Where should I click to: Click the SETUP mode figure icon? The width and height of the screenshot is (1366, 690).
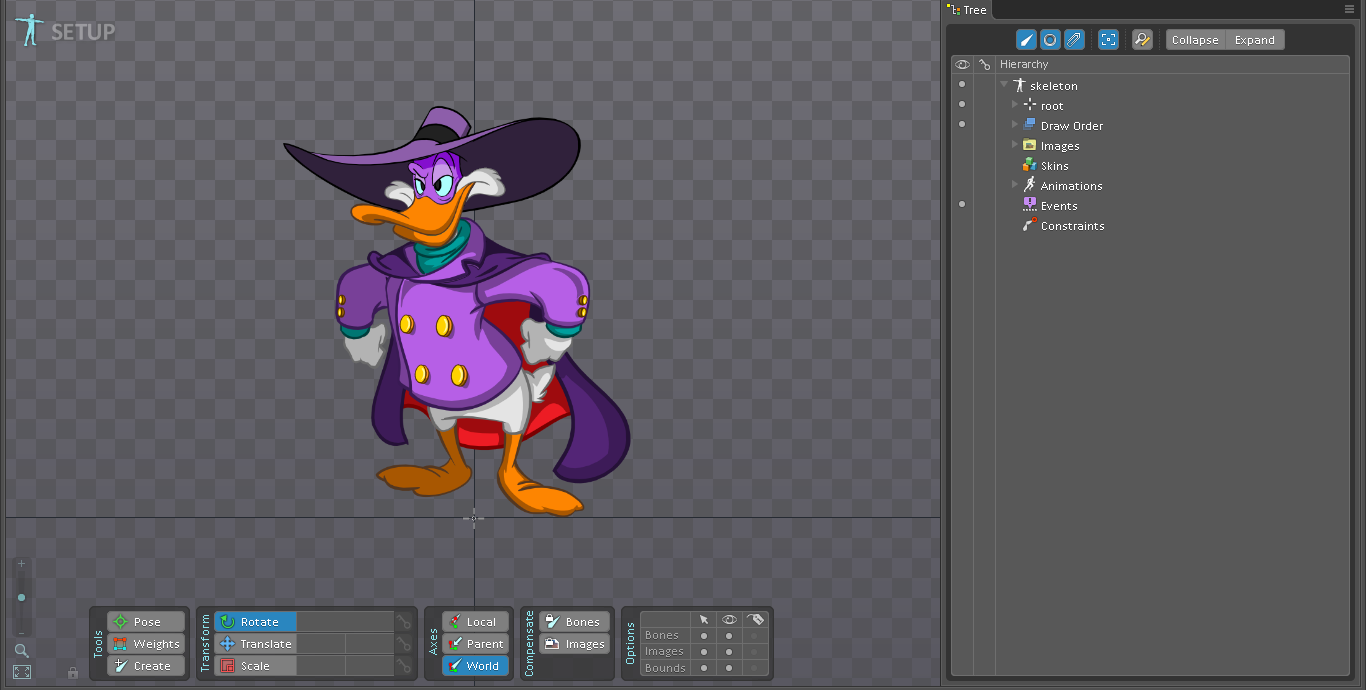click(x=30, y=29)
